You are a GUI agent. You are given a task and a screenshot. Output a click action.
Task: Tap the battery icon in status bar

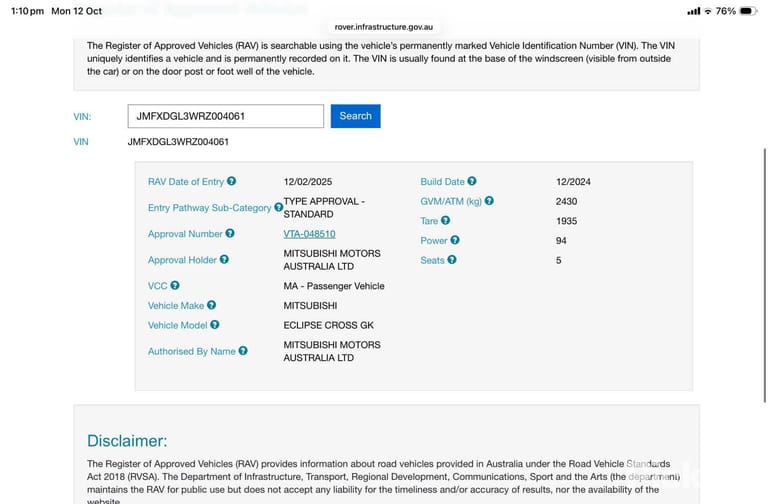748,11
